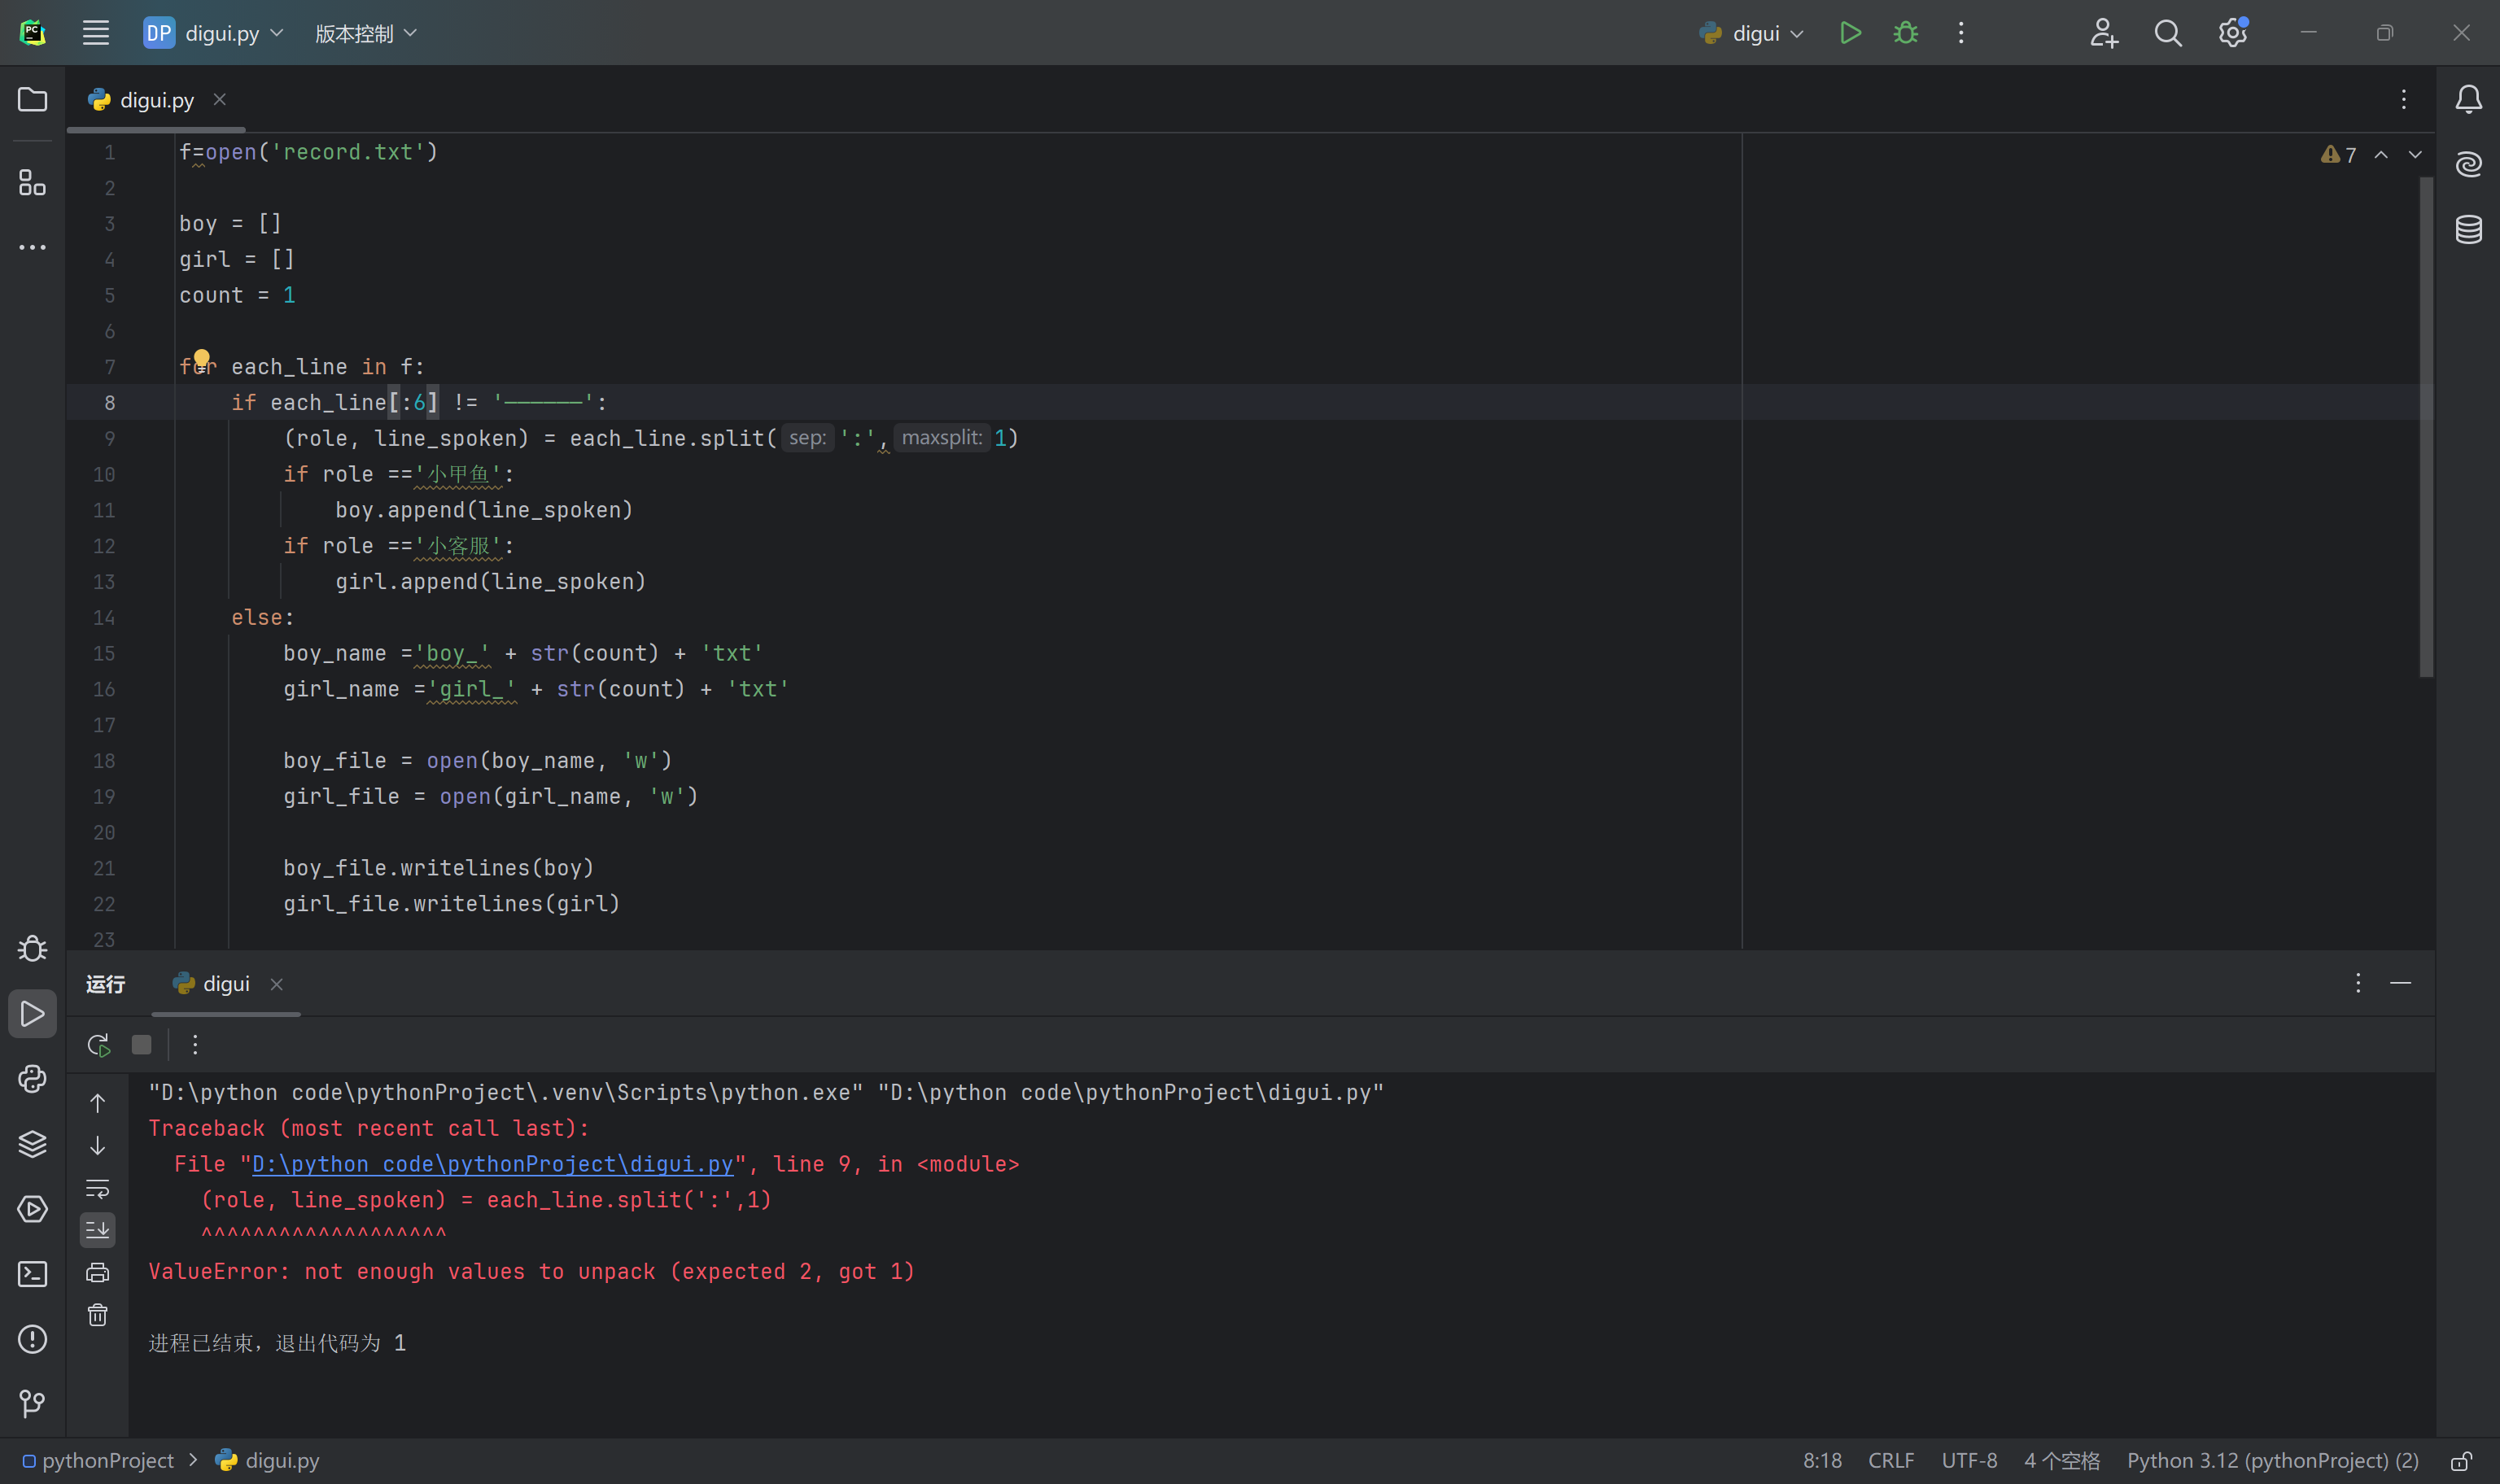Open line:column 8:18 go-to dialog
The width and height of the screenshot is (2500, 1484).
pyautogui.click(x=1822, y=1461)
